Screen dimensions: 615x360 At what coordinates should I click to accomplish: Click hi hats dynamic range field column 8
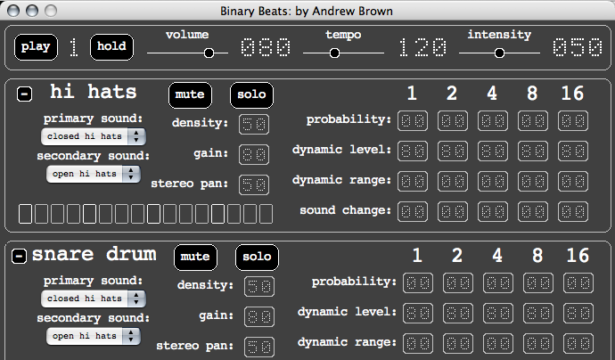click(533, 181)
